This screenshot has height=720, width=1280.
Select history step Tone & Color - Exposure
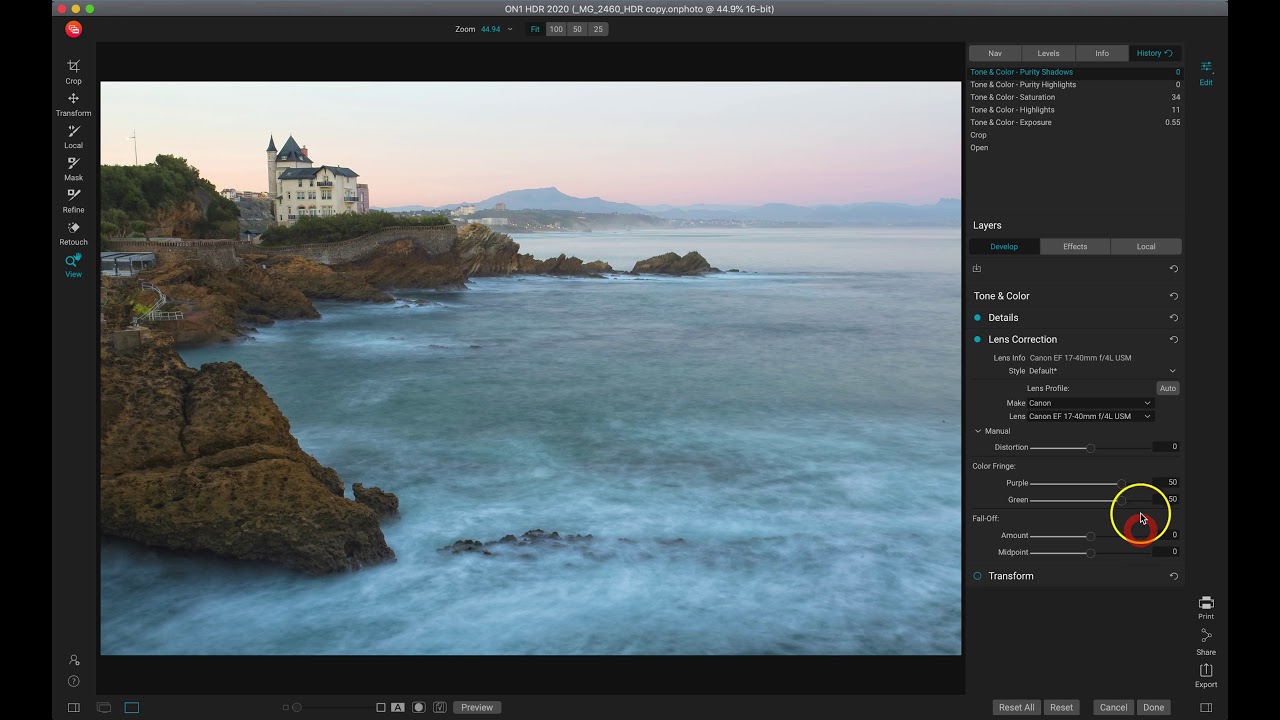(x=1075, y=122)
